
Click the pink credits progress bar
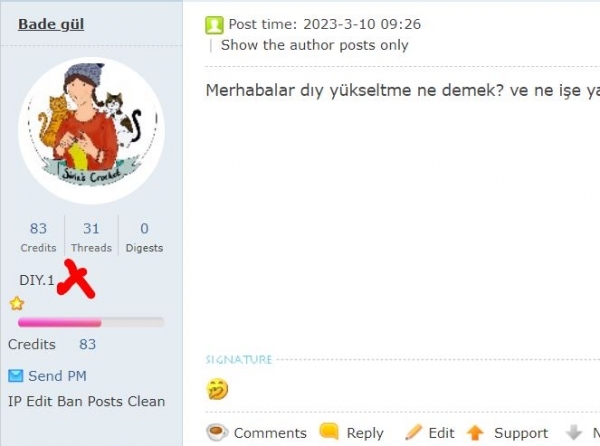(91, 323)
